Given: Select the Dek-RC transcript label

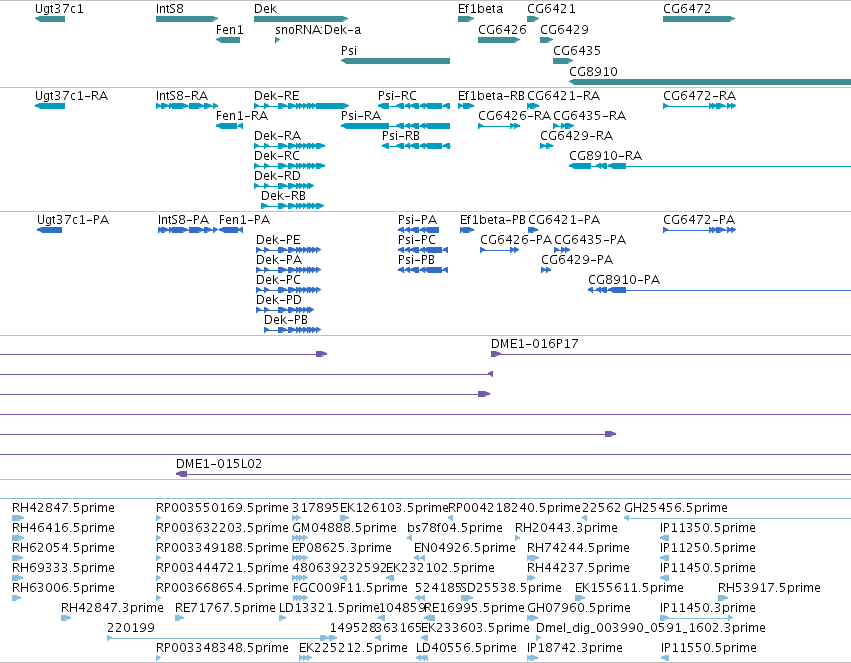Looking at the screenshot, I should click(277, 156).
